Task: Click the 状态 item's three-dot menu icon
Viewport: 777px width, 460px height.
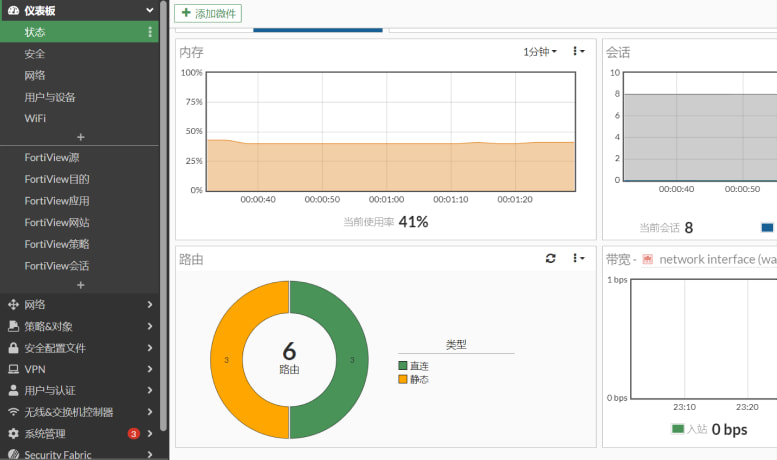Action: point(151,32)
